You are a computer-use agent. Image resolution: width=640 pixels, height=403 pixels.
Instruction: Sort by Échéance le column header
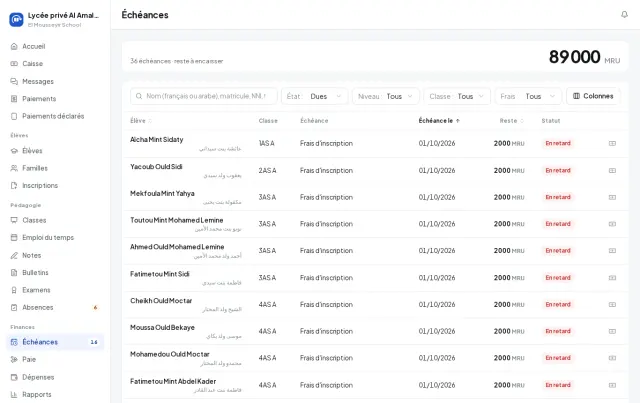click(439, 121)
